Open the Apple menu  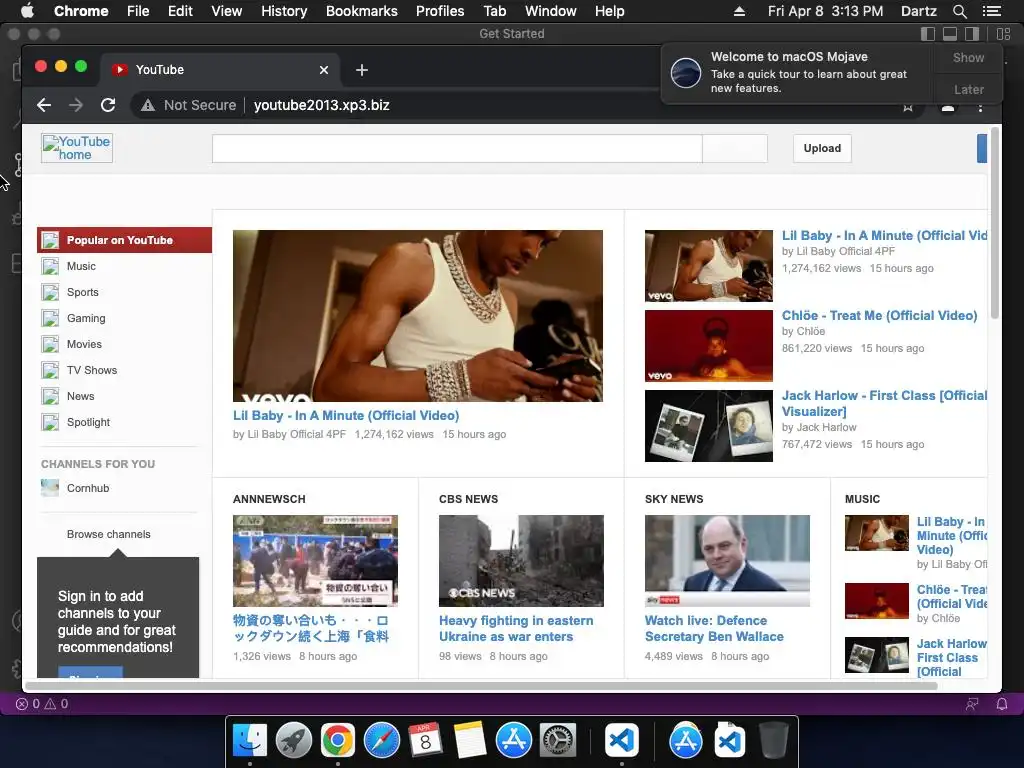coord(27,11)
